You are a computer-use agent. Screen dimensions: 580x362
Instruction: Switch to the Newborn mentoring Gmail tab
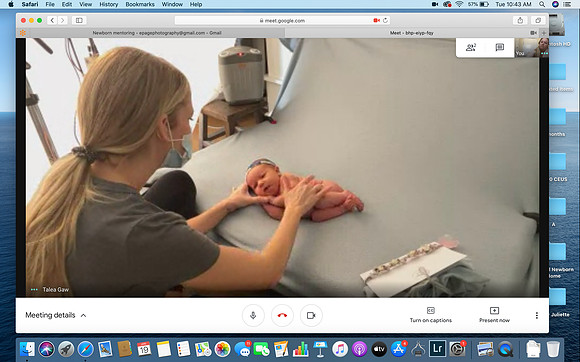point(157,33)
